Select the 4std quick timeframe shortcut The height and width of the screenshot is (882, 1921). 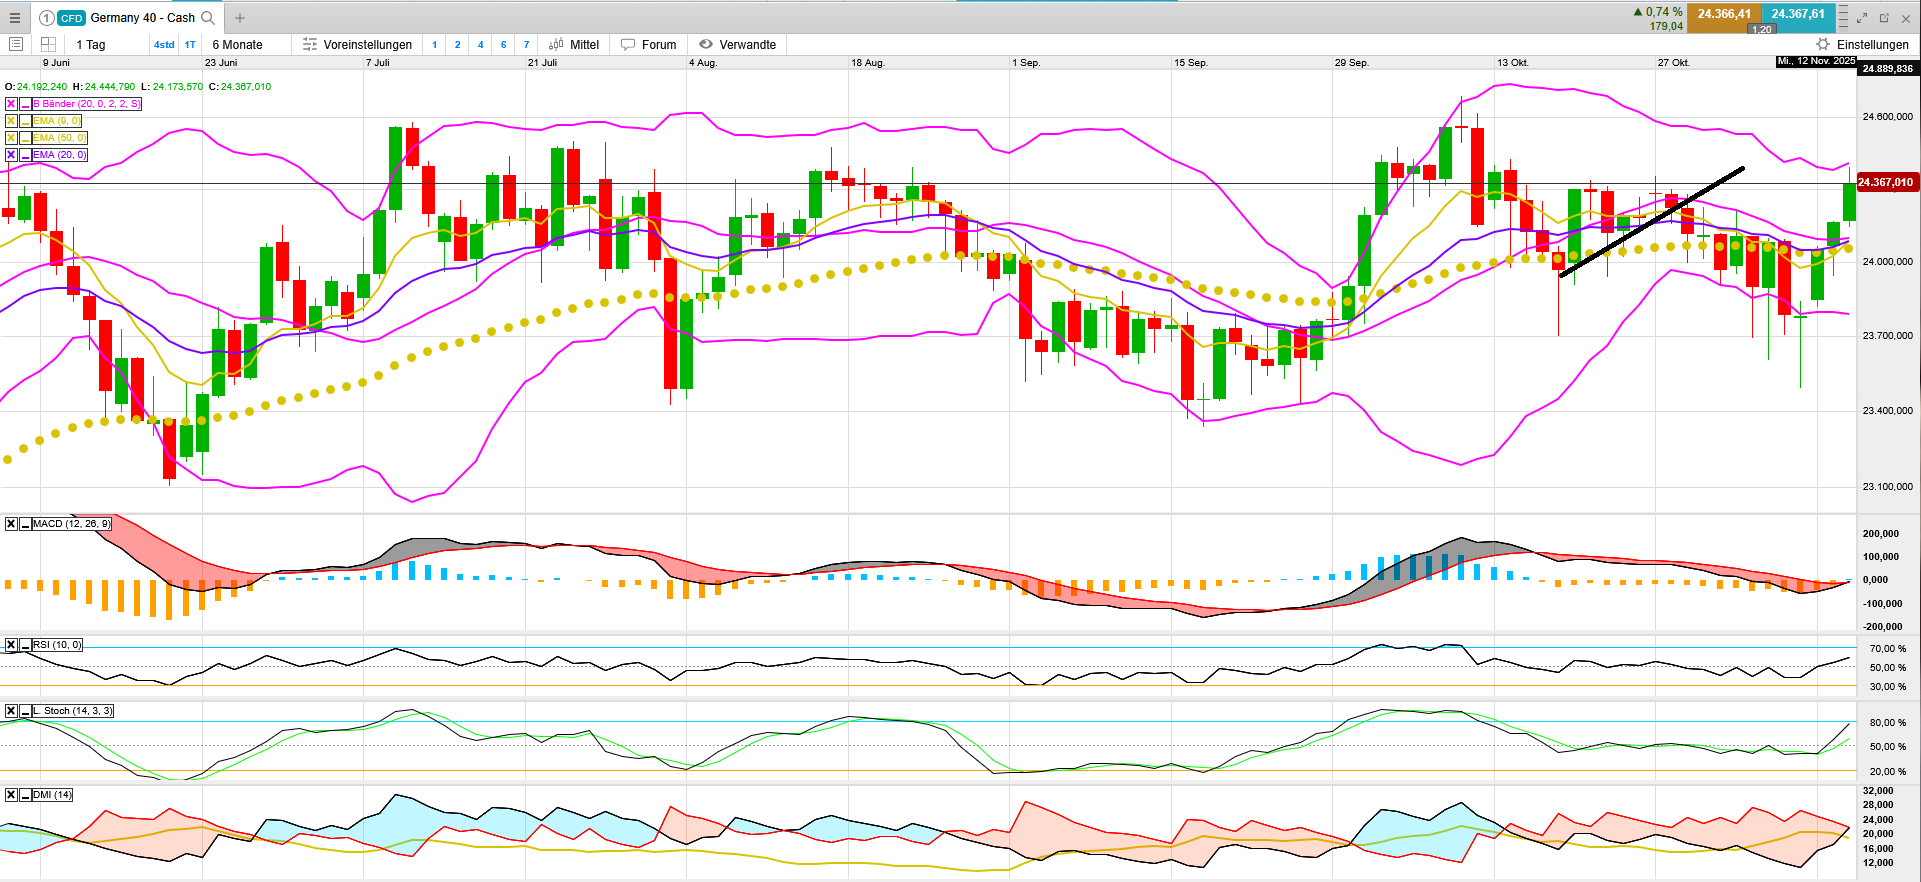click(x=164, y=45)
